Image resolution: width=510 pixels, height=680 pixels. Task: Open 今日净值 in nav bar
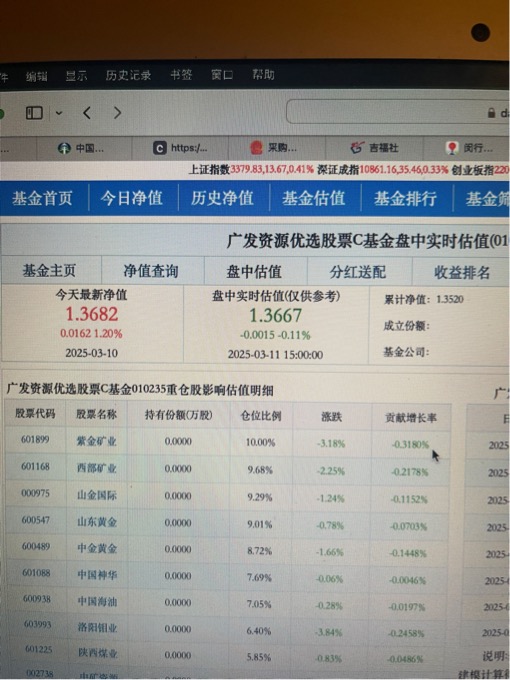132,199
